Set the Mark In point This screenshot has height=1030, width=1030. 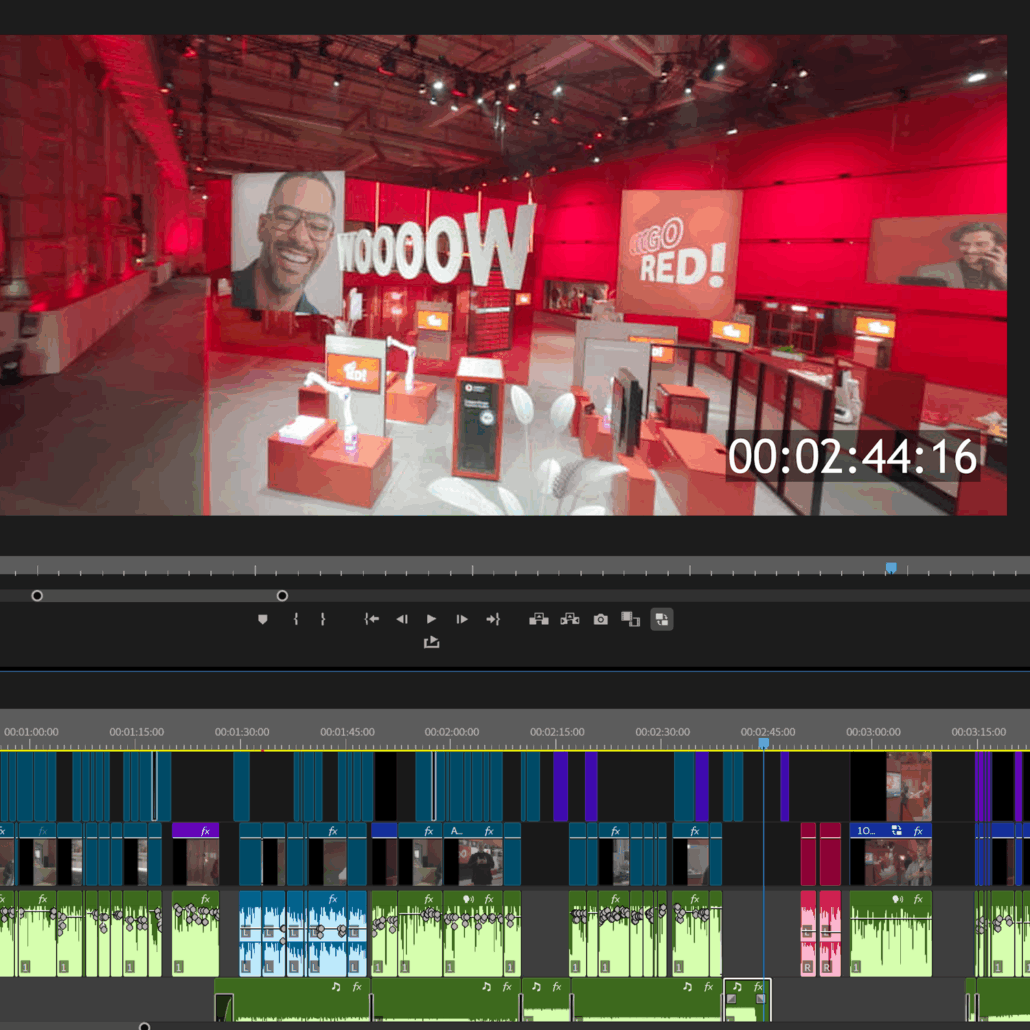coord(296,619)
